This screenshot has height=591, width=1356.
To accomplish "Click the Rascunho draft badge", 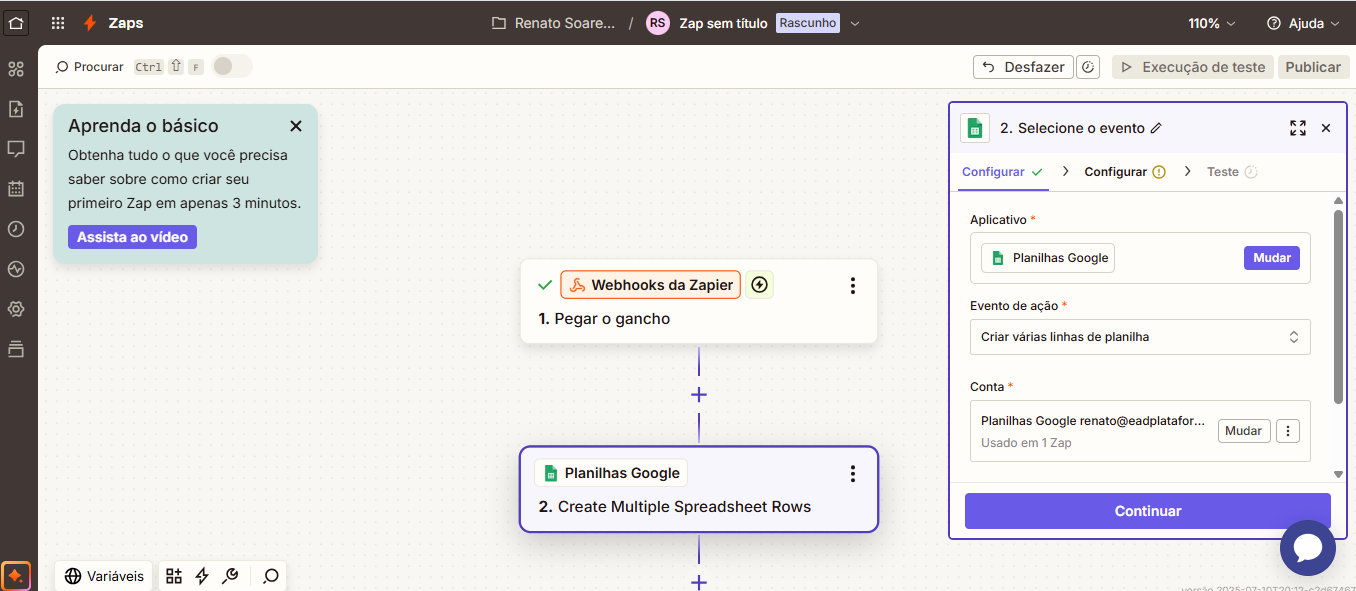I will [808, 23].
